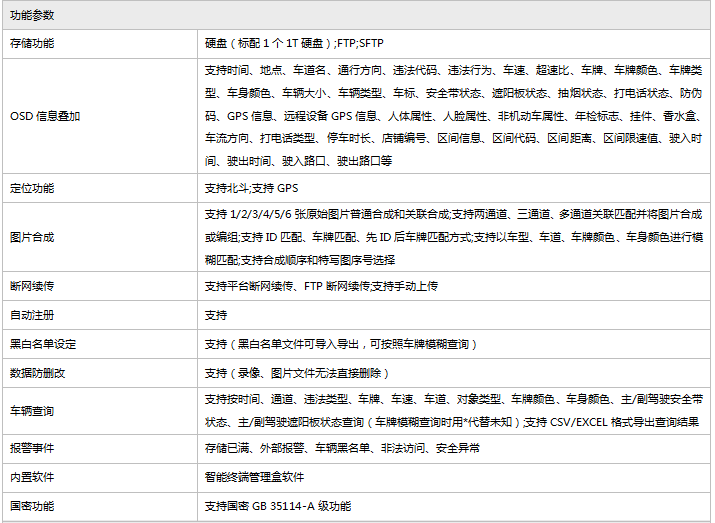
Task: Click the 自动注册 row label
Action: coord(32,315)
